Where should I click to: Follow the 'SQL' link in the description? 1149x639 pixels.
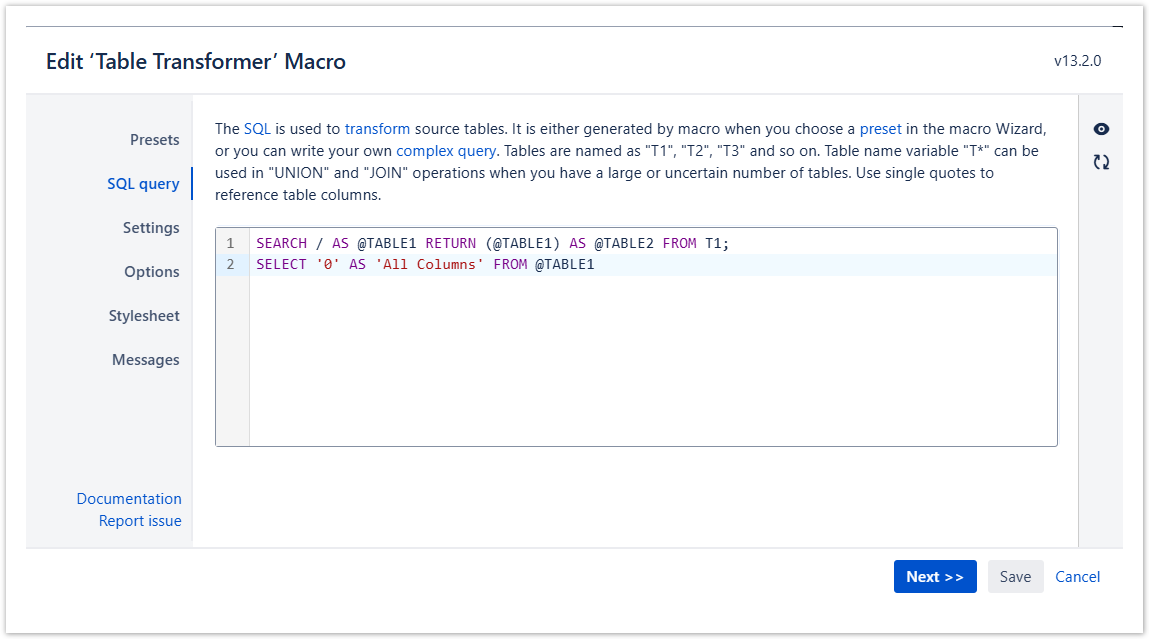pos(257,129)
